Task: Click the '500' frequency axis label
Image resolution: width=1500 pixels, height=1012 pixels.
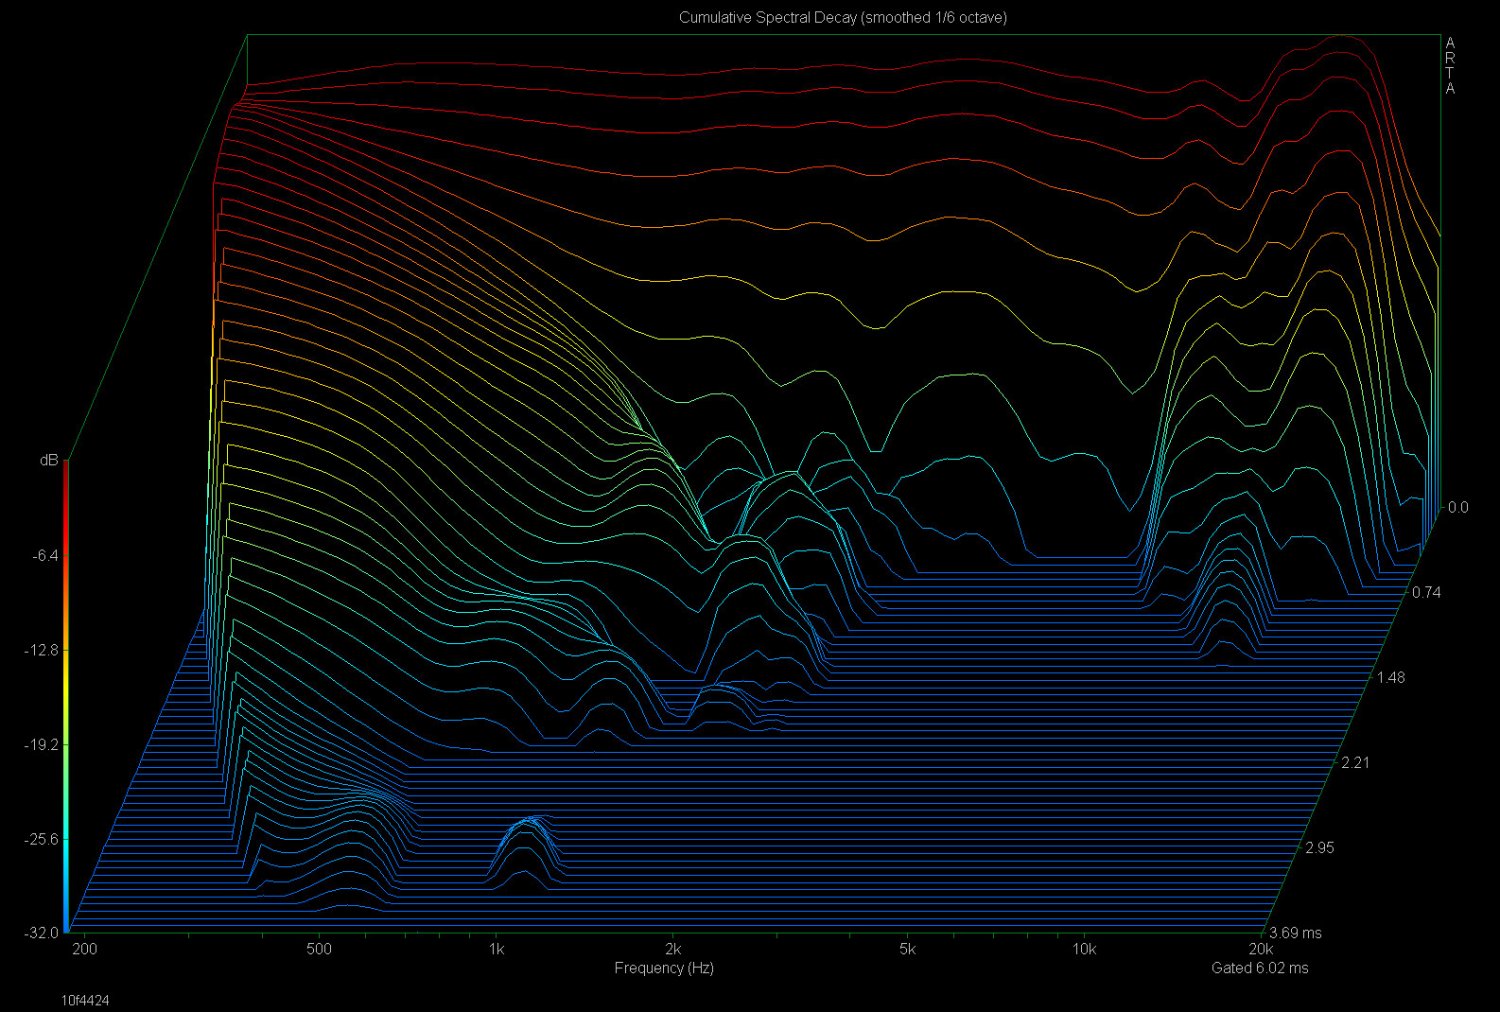Action: tap(319, 949)
